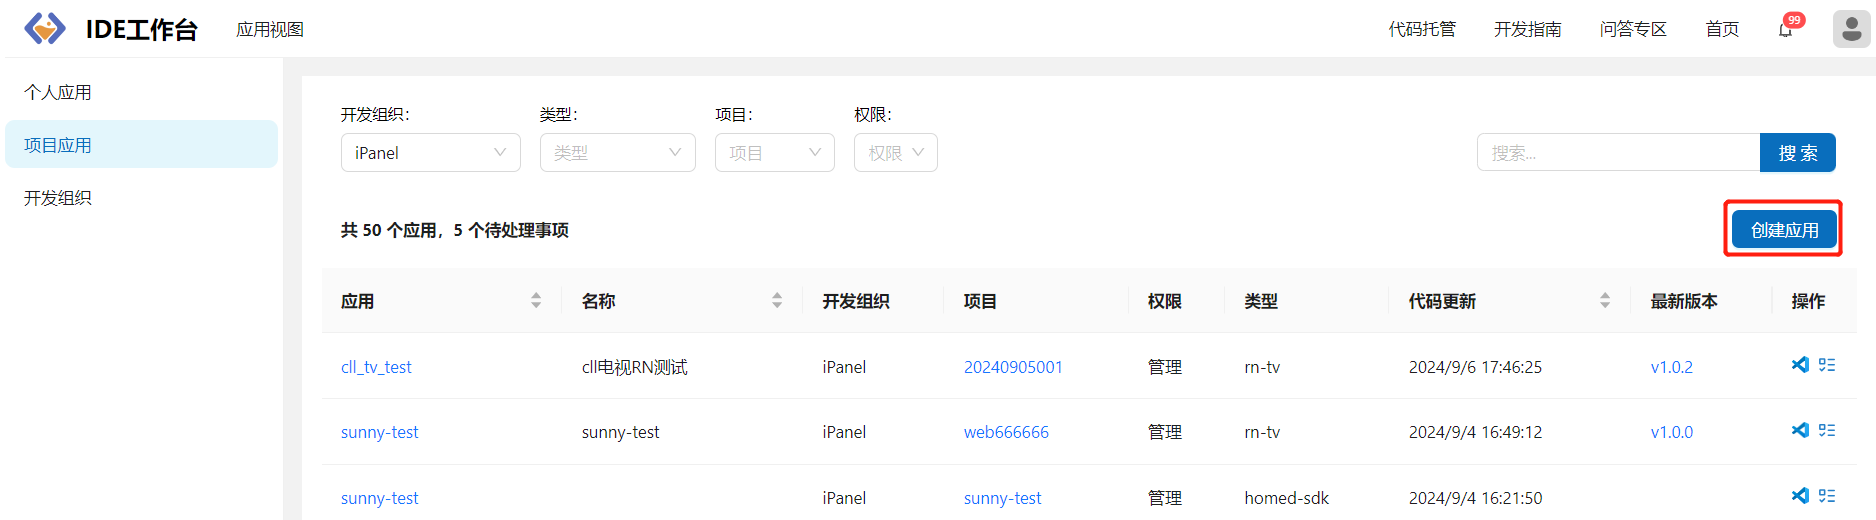This screenshot has width=1876, height=520.
Task: Open VS Code icon for web666666 row
Action: point(1800,430)
